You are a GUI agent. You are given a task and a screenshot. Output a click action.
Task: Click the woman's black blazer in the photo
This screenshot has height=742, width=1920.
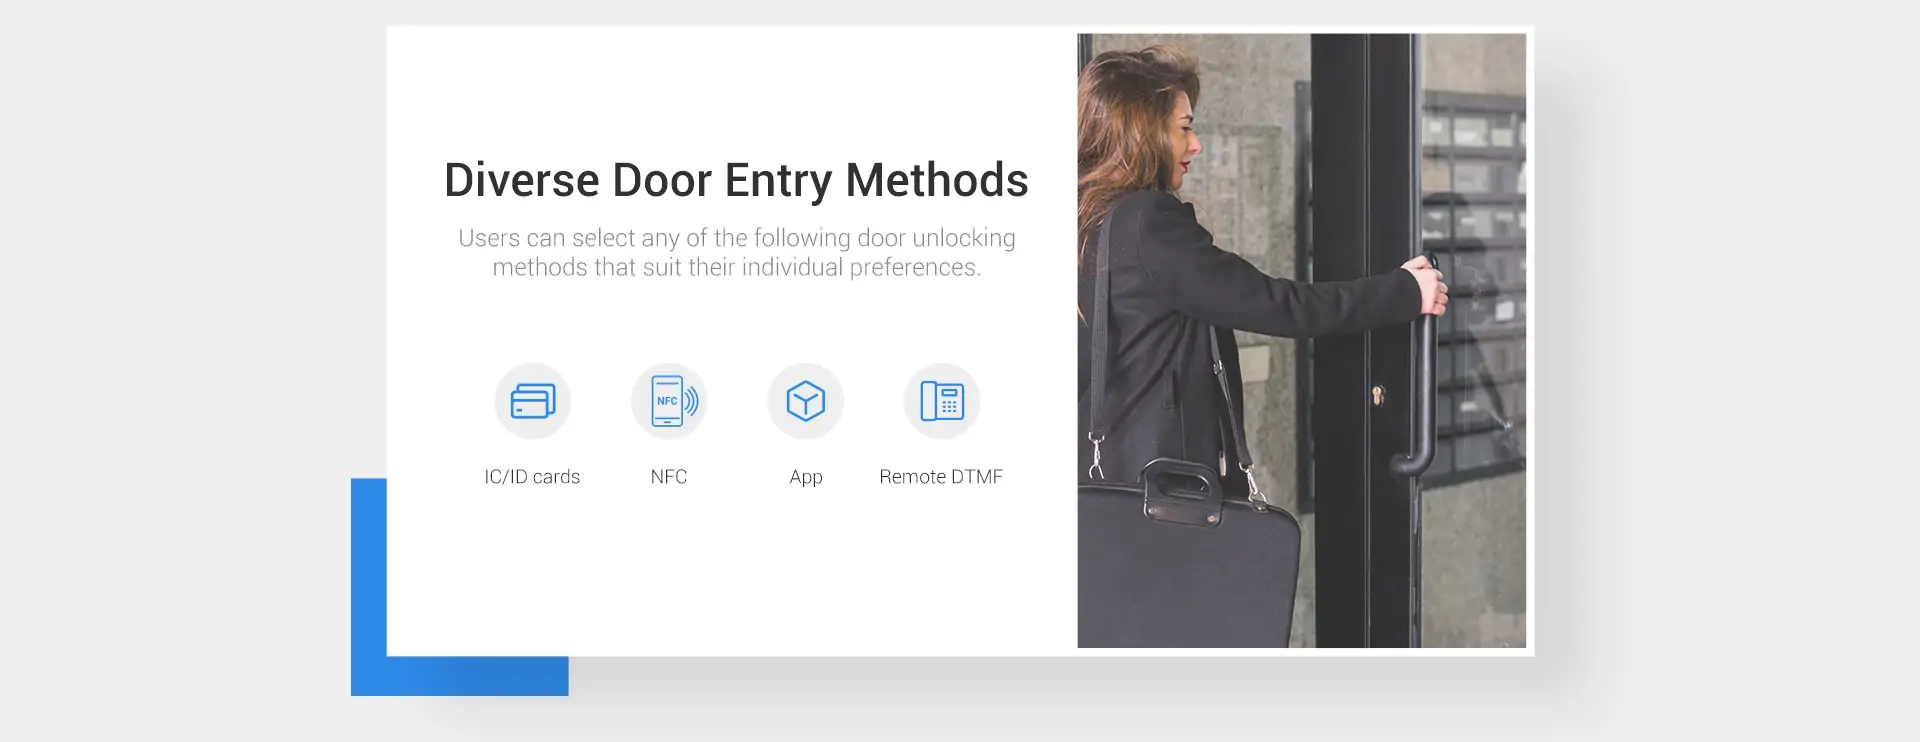(1180, 320)
